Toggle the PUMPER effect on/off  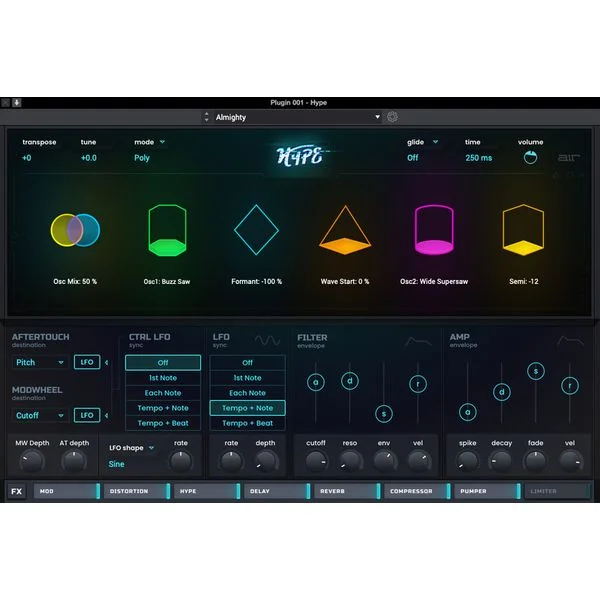point(518,491)
